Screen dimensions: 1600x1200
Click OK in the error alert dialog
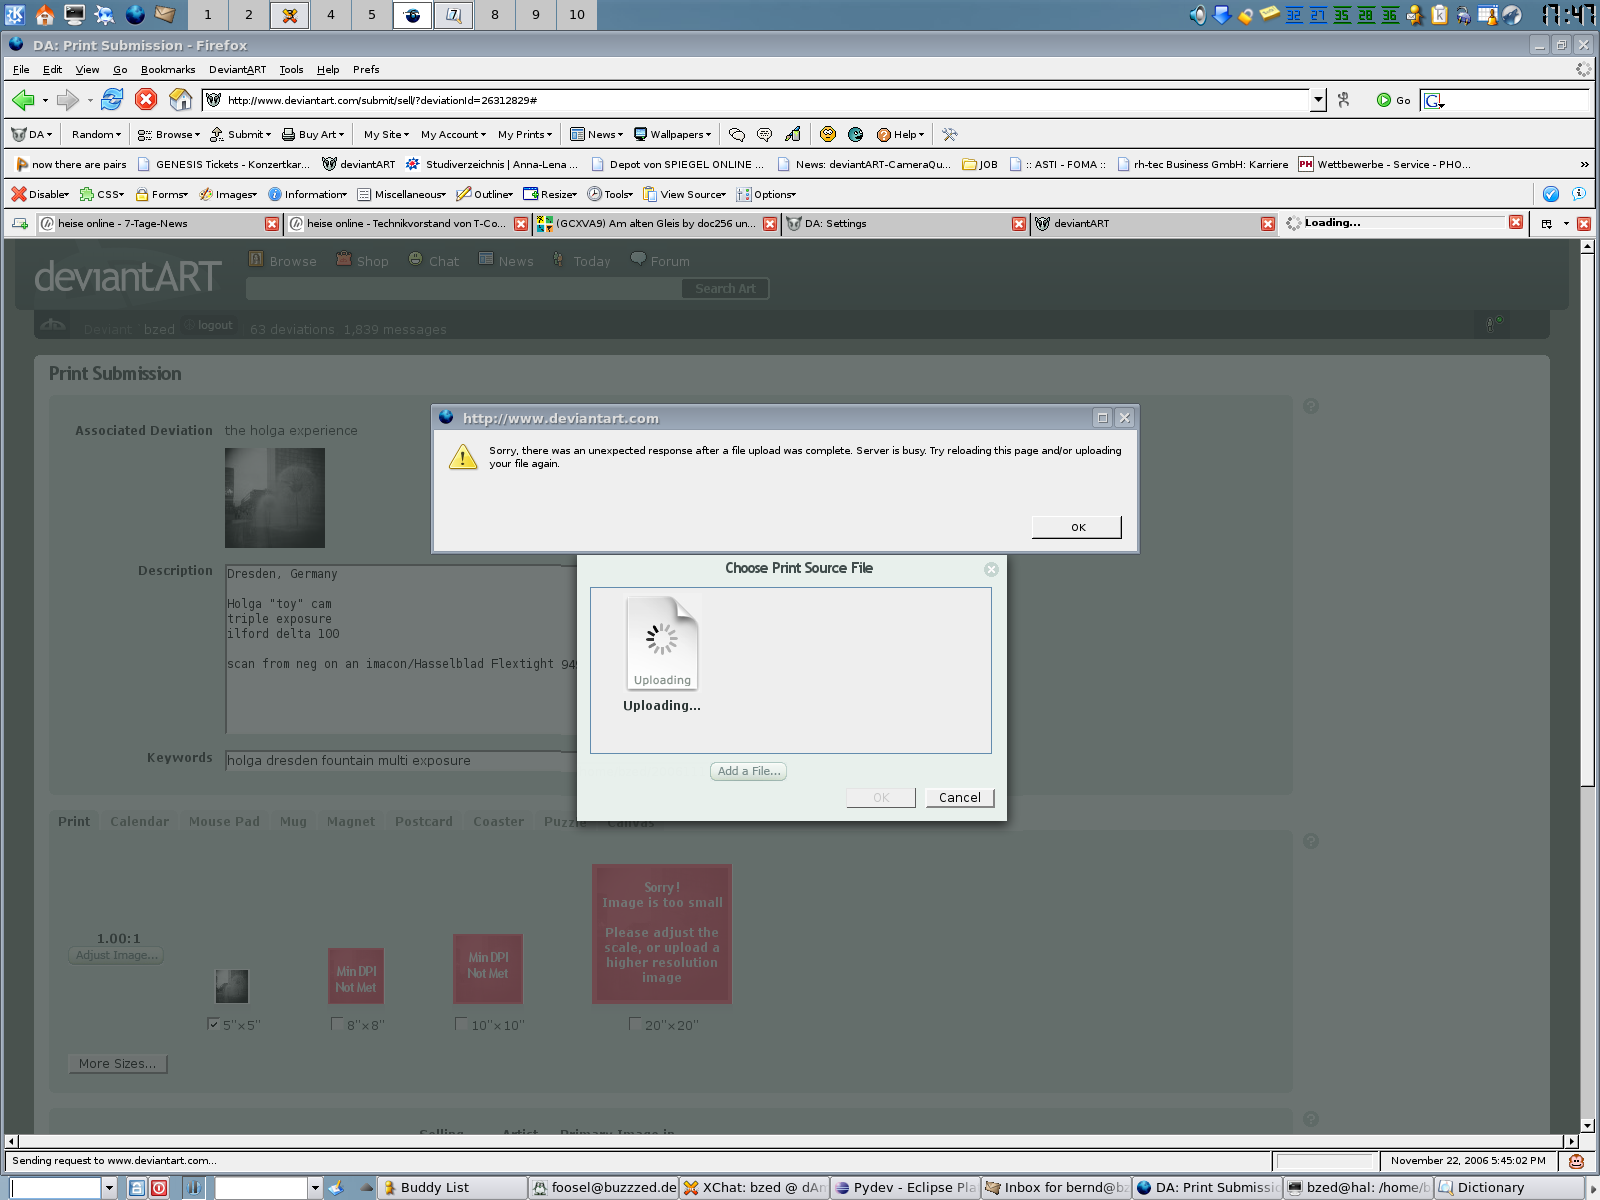coord(1077,527)
